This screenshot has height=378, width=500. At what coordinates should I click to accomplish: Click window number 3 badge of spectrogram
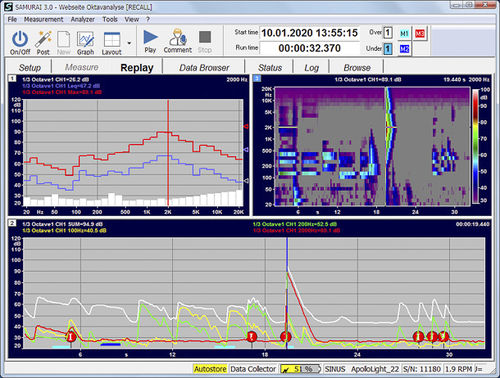257,78
